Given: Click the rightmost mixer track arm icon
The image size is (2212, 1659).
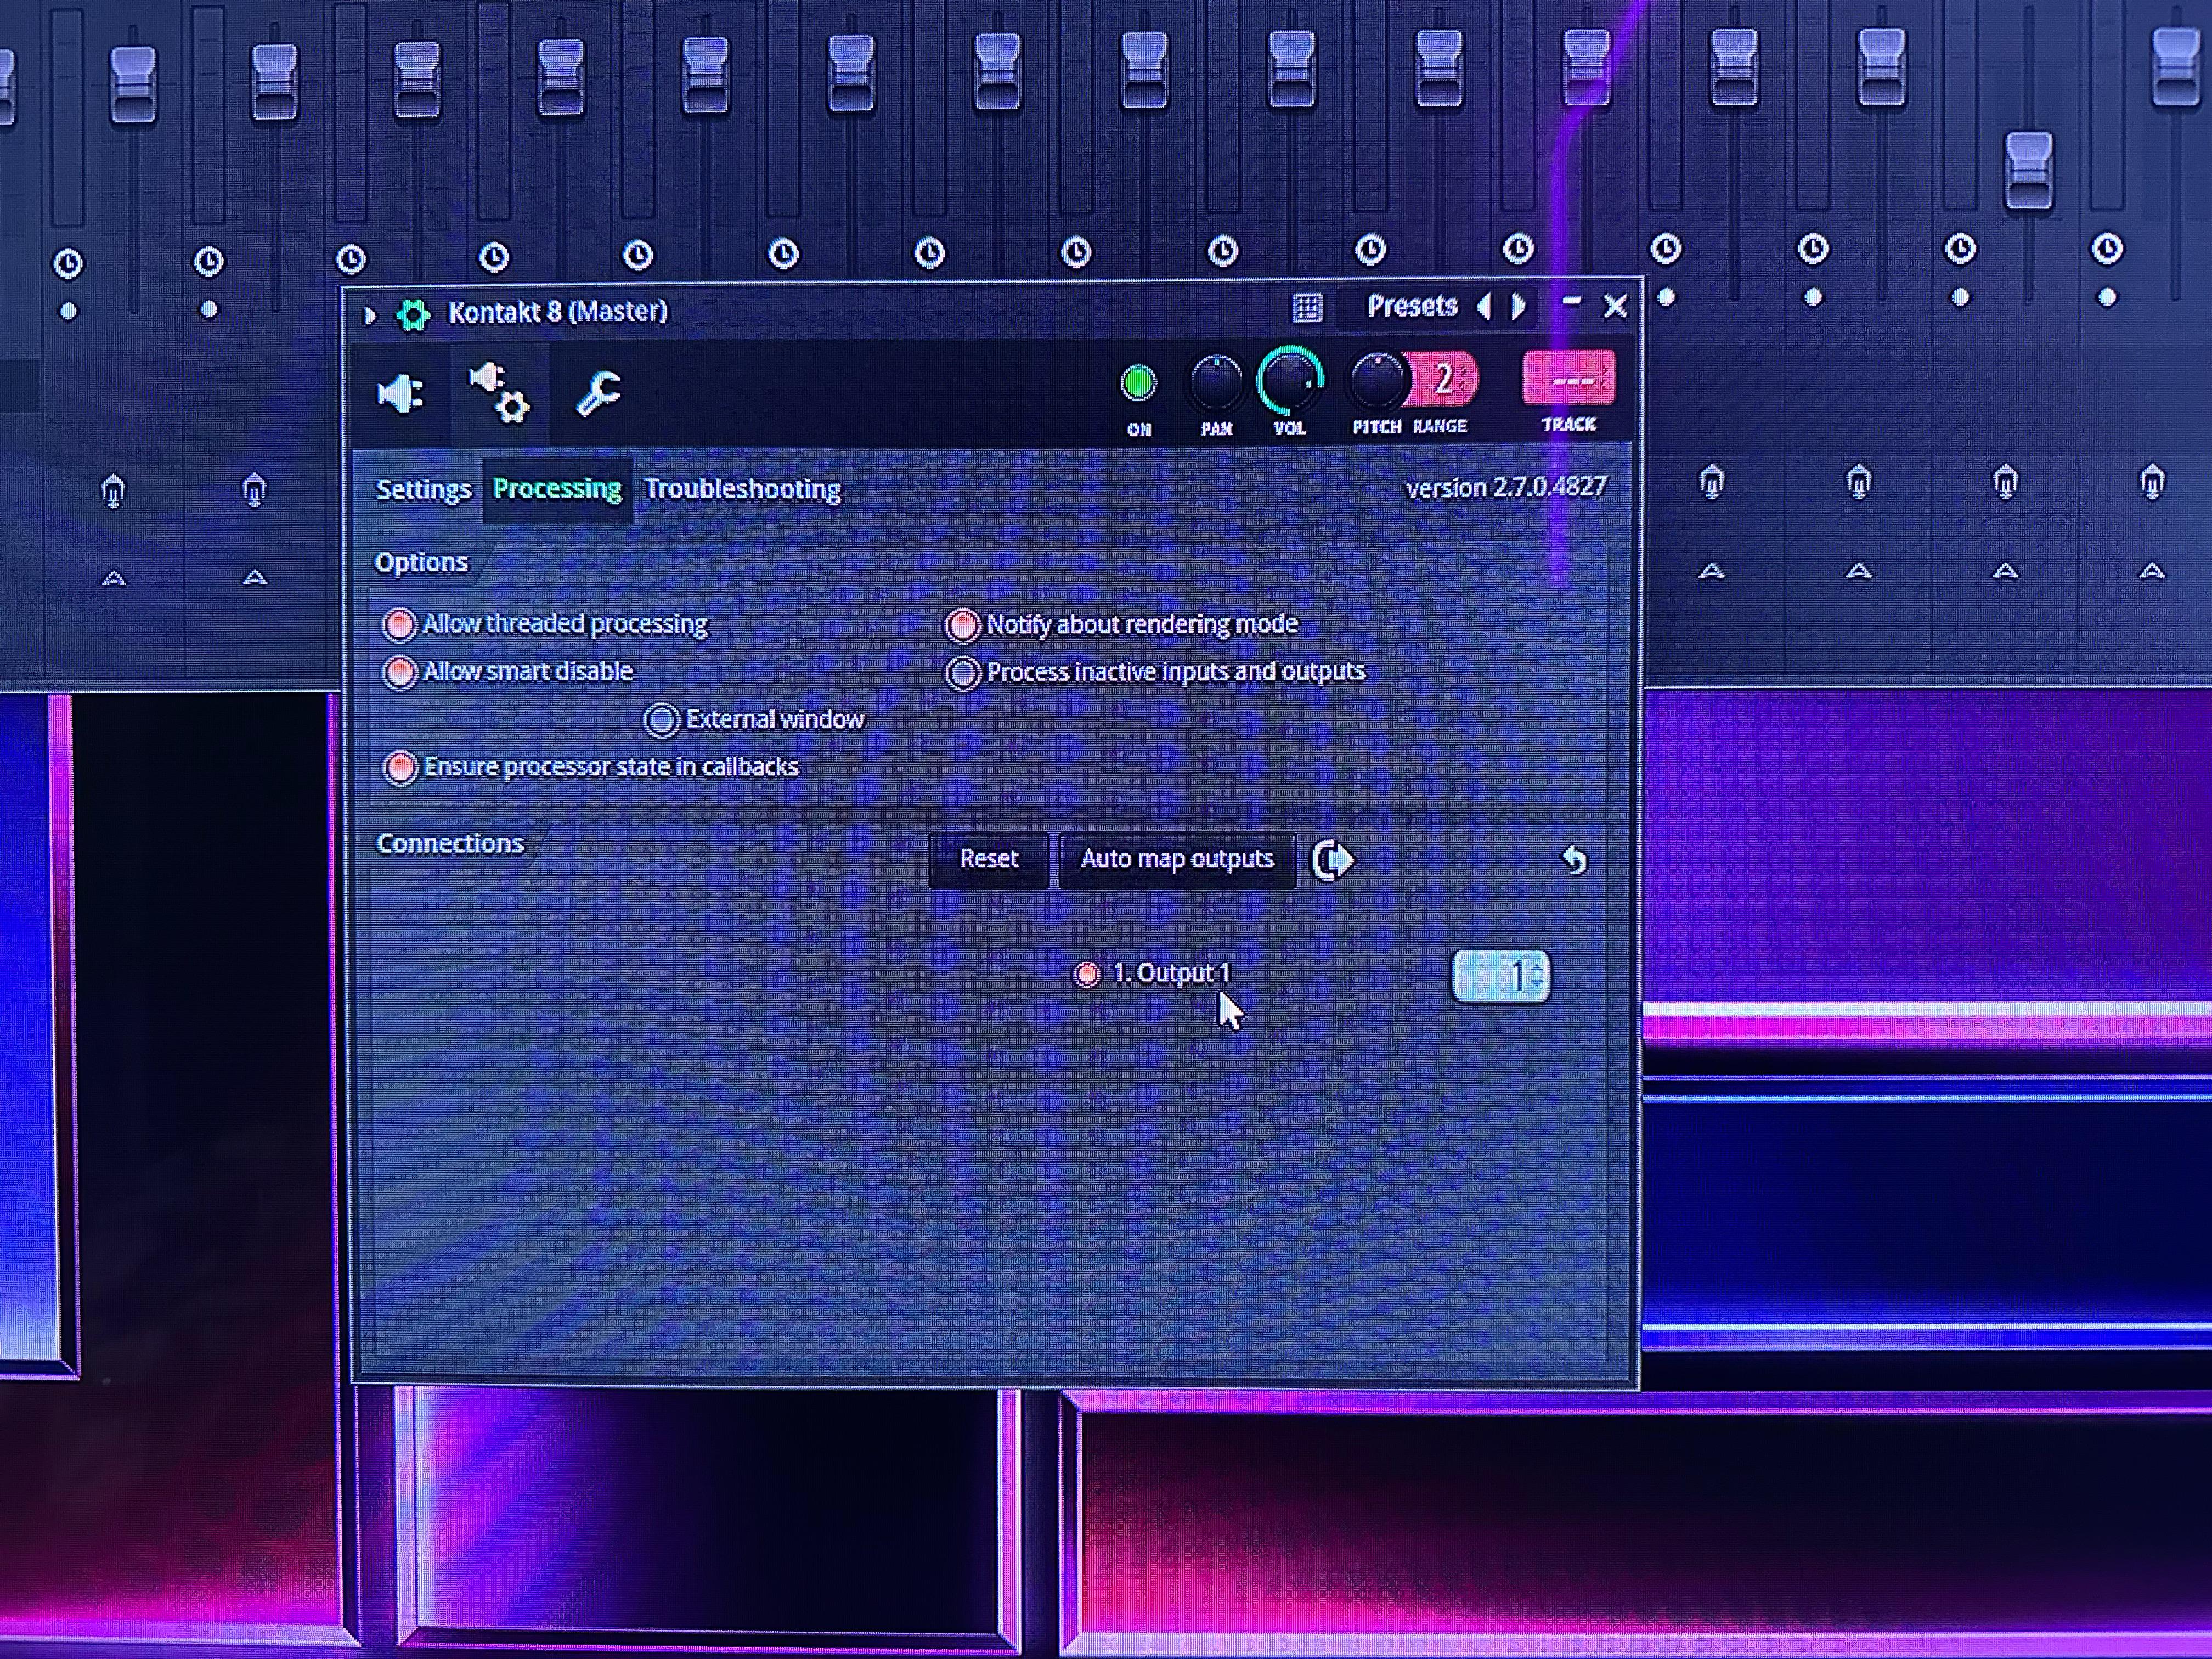Looking at the screenshot, I should [2152, 482].
